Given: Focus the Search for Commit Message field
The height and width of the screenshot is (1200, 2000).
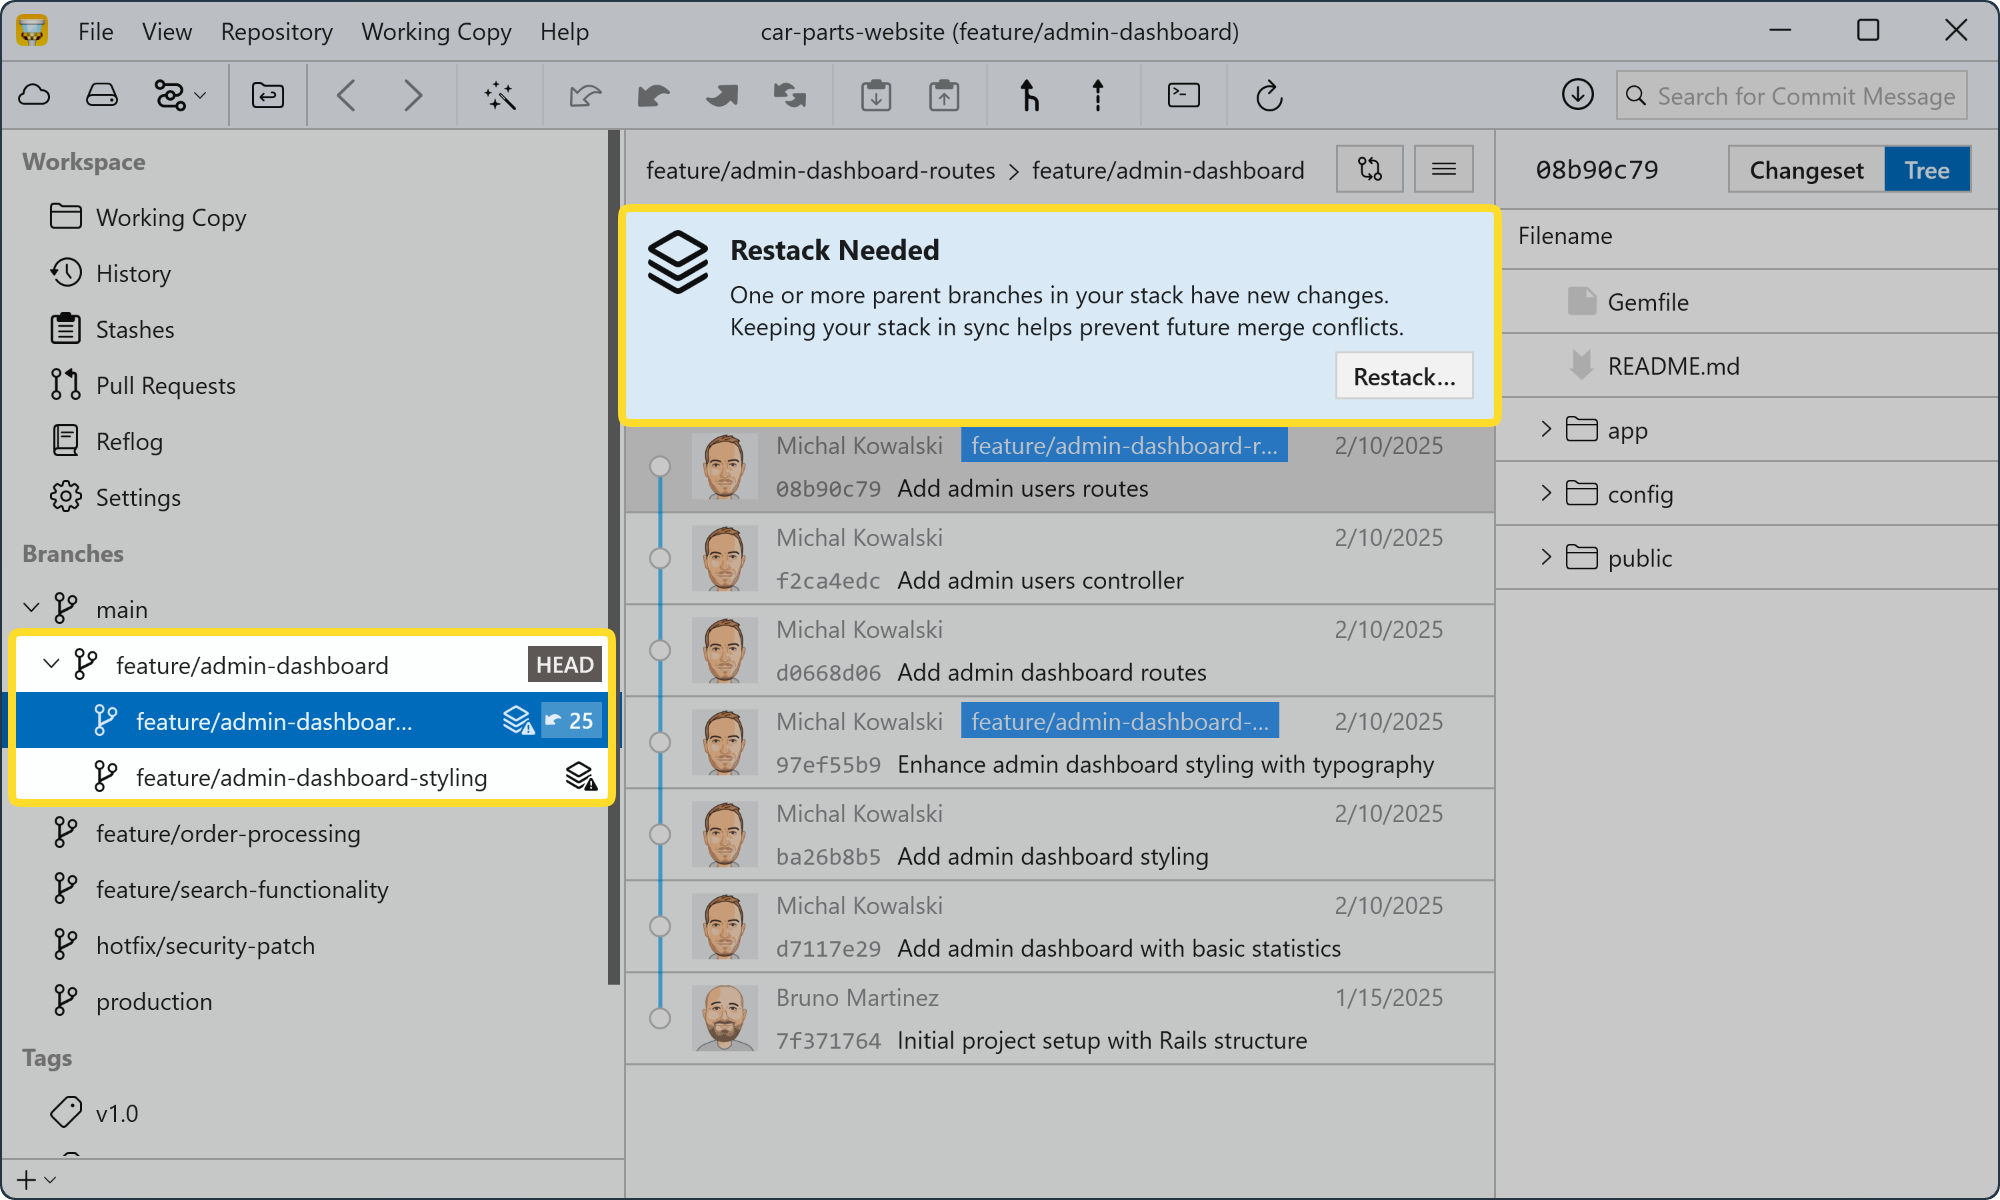Looking at the screenshot, I should (x=1792, y=96).
